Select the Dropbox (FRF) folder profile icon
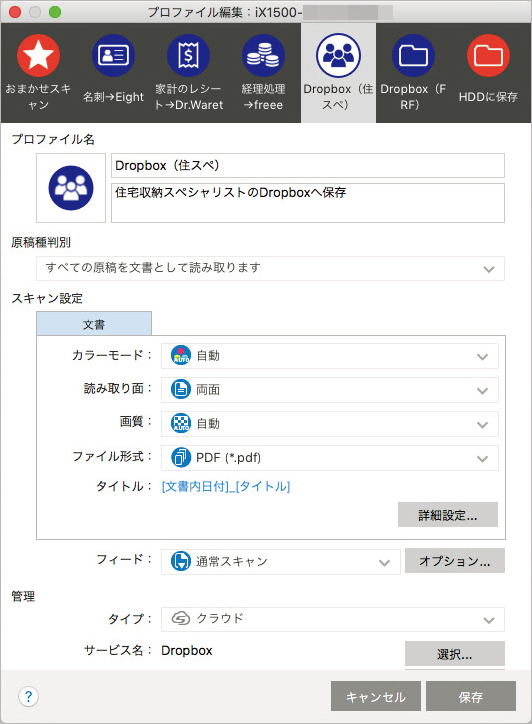The width and height of the screenshot is (532, 724). tap(413, 55)
